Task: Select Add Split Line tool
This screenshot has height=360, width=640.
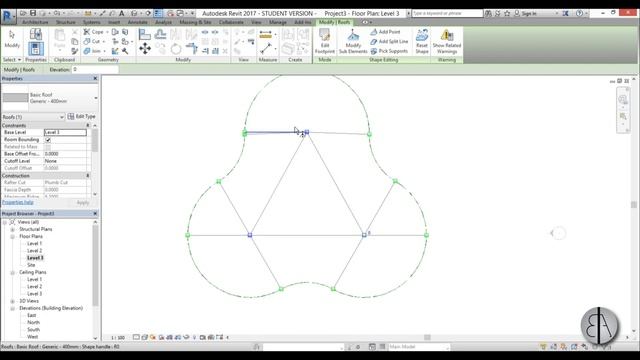Action: click(389, 41)
